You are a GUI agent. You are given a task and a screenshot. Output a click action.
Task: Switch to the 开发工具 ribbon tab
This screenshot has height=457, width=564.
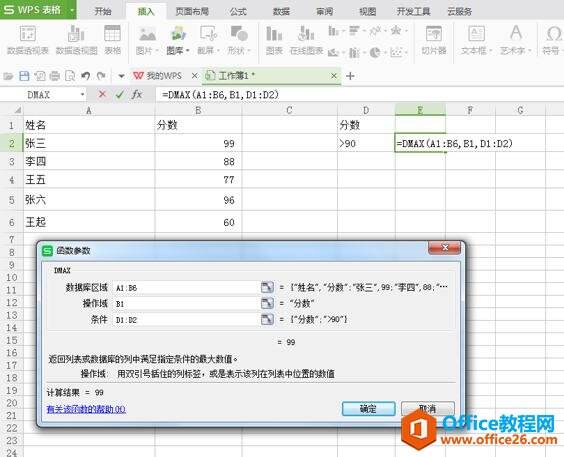414,12
